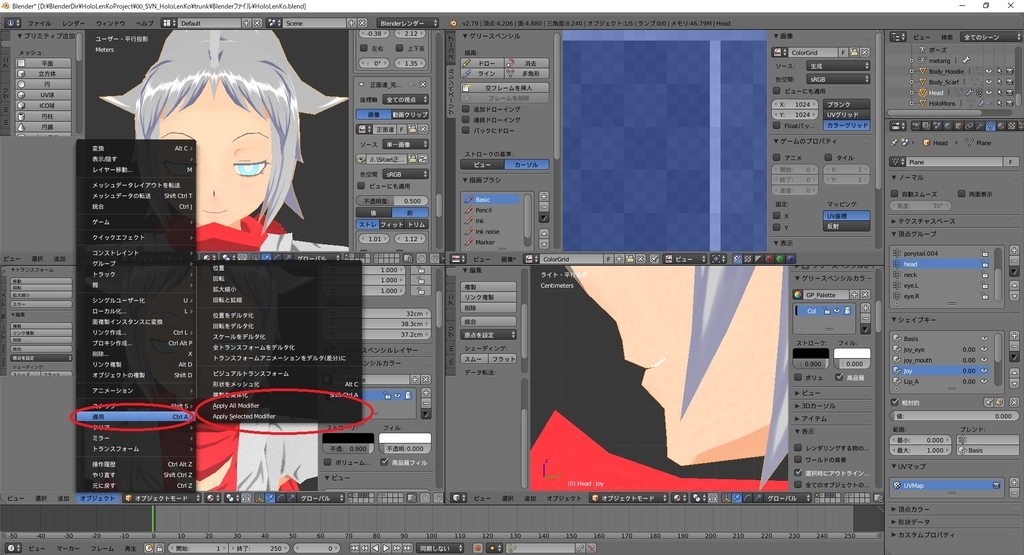Click フラット shading button
This screenshot has width=1024, height=555.
(x=503, y=358)
